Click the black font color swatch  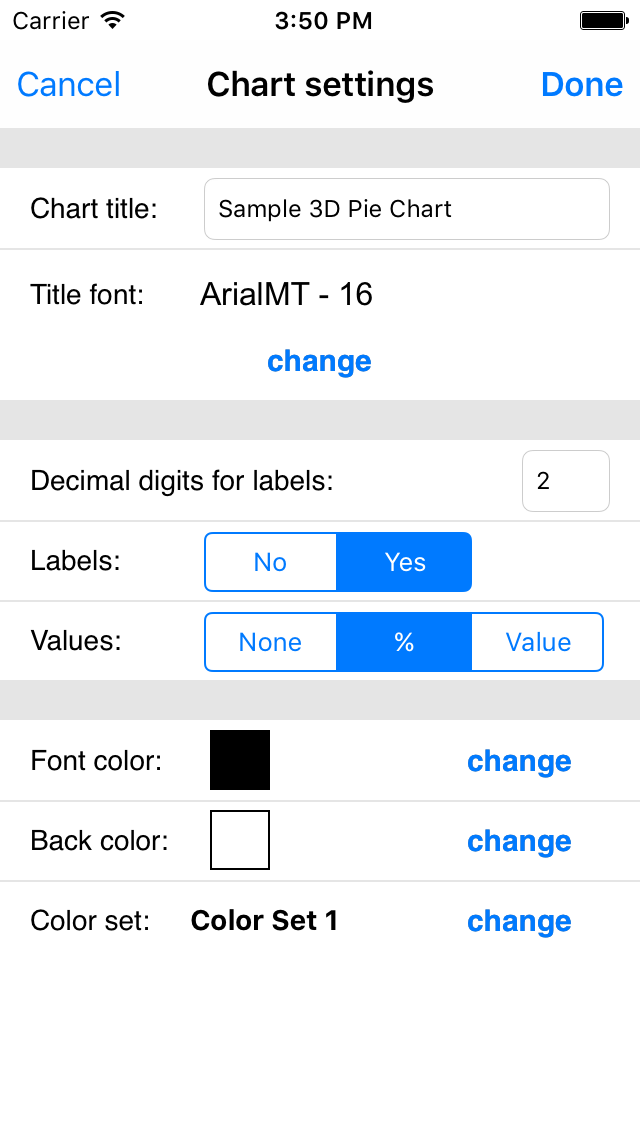coord(240,760)
